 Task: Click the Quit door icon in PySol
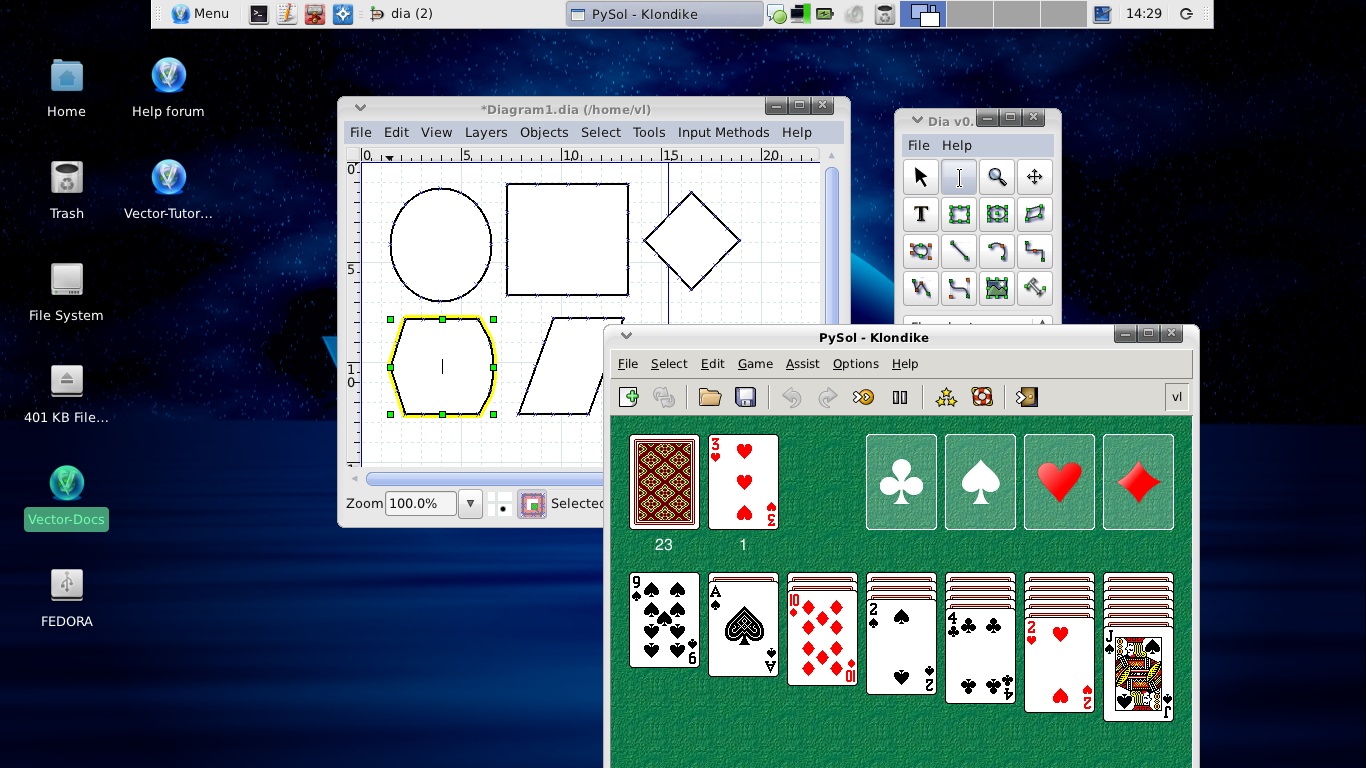[x=1026, y=397]
